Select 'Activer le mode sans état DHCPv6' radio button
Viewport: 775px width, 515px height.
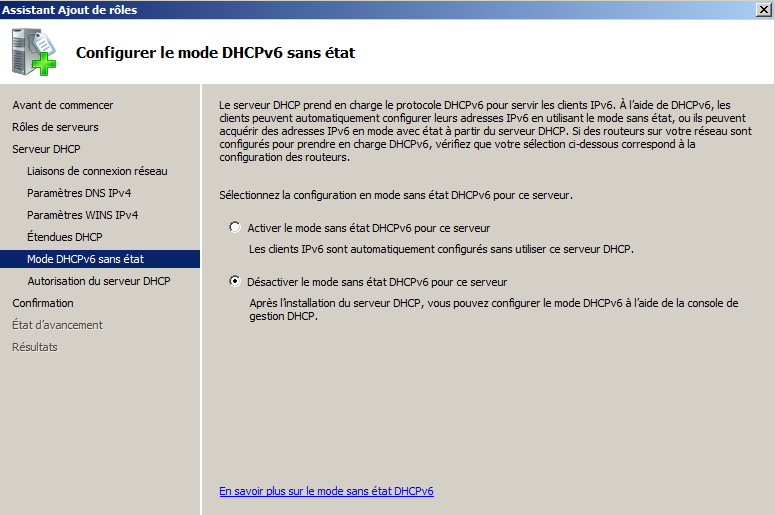pyautogui.click(x=235, y=227)
